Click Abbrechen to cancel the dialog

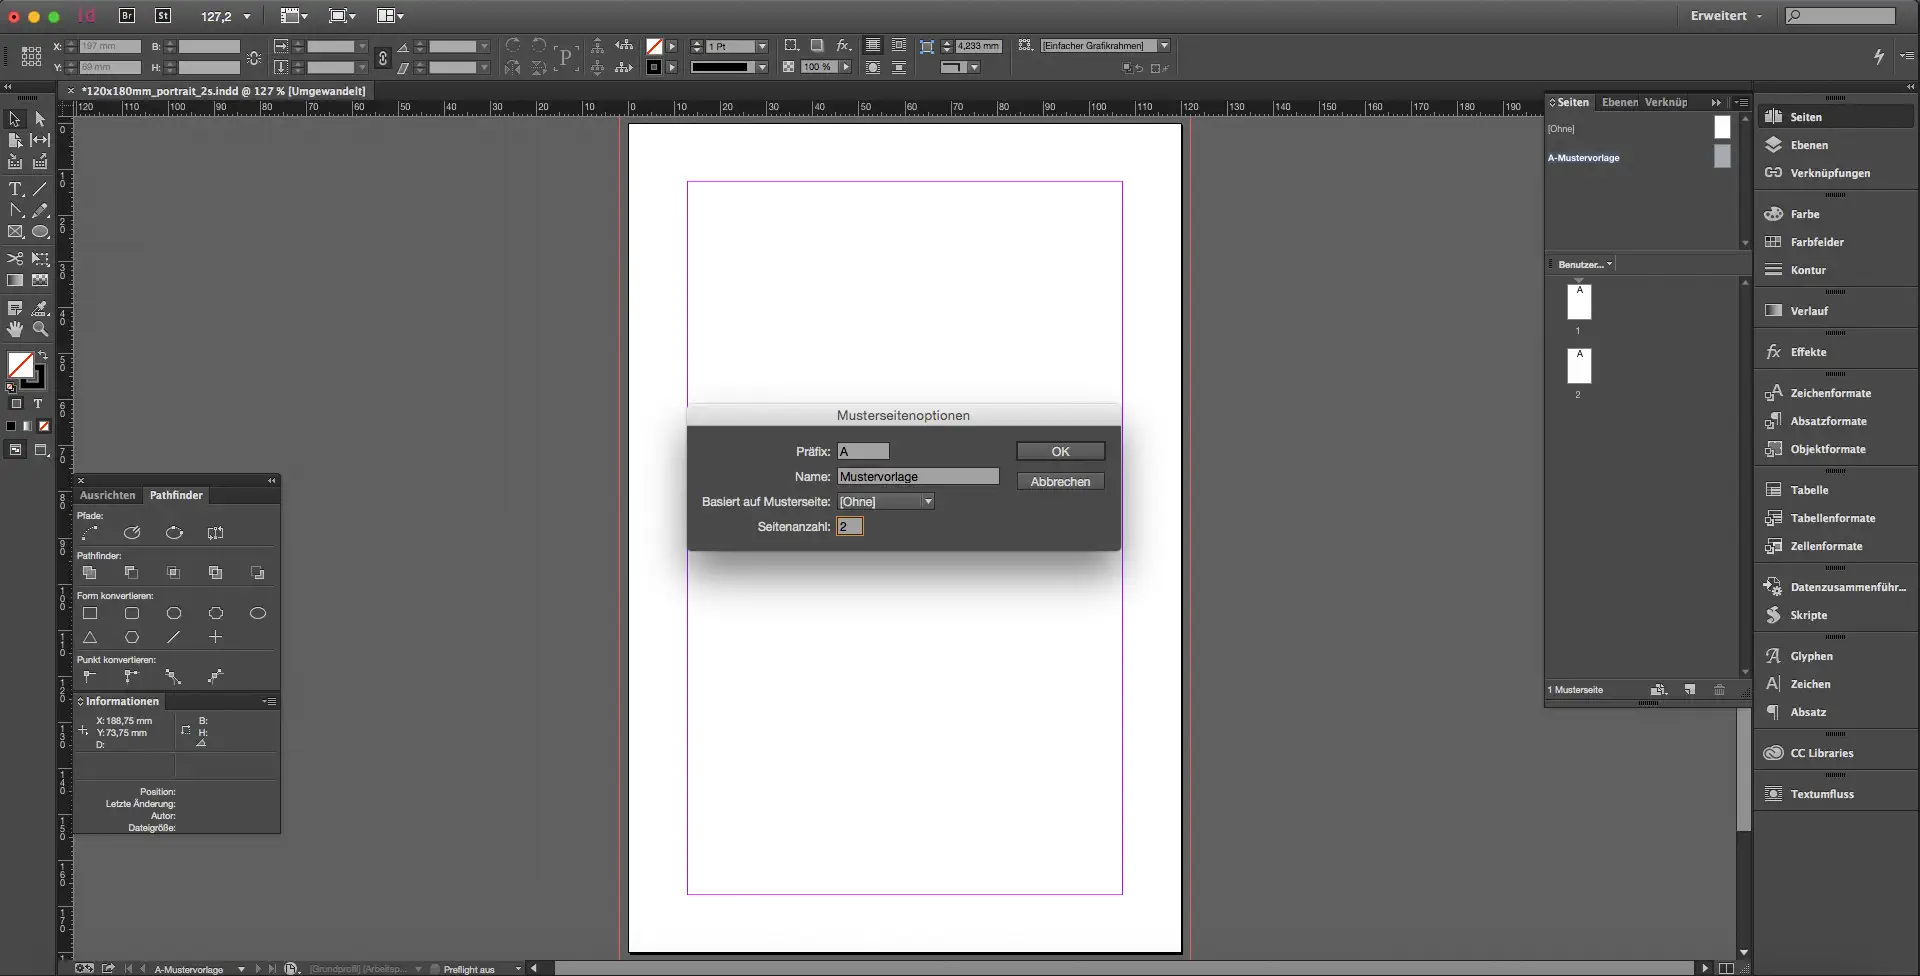coord(1060,482)
